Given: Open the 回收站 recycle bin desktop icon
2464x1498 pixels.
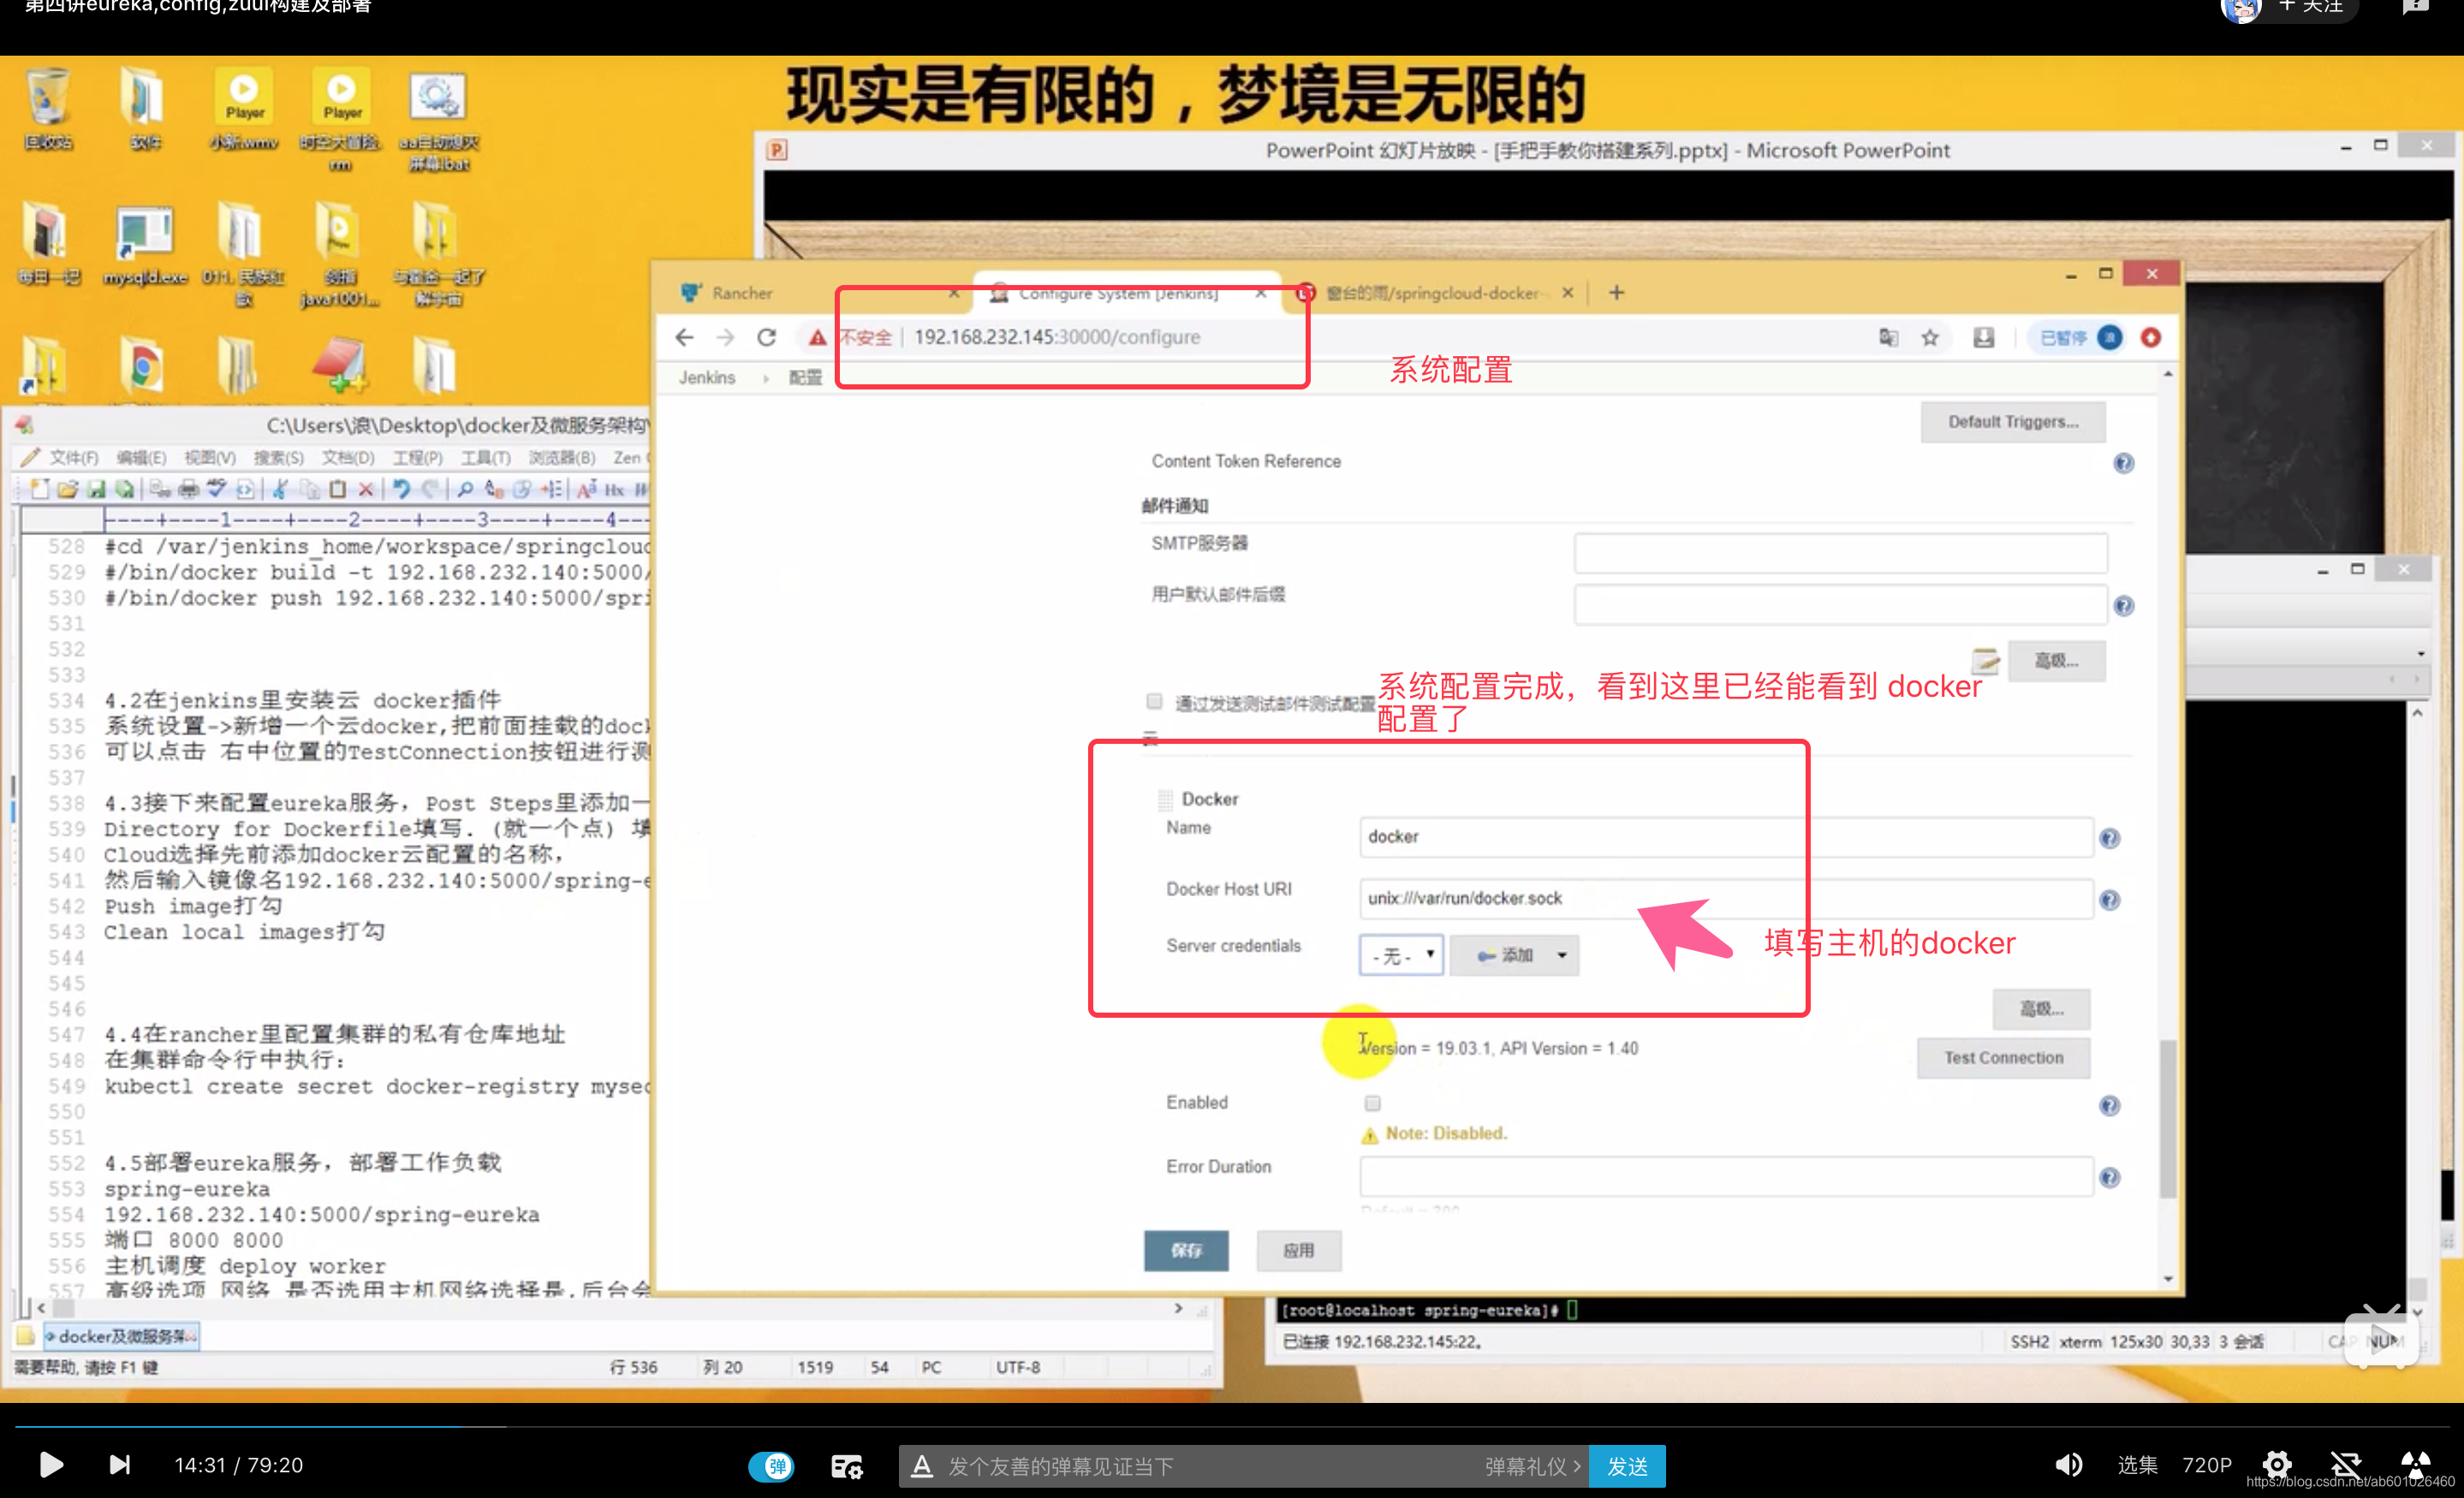Looking at the screenshot, I should point(48,110).
